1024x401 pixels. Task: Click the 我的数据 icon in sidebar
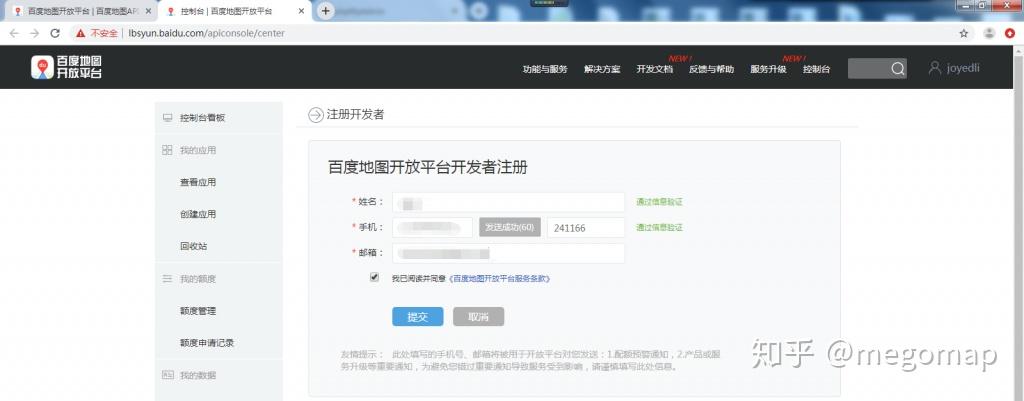[167, 376]
